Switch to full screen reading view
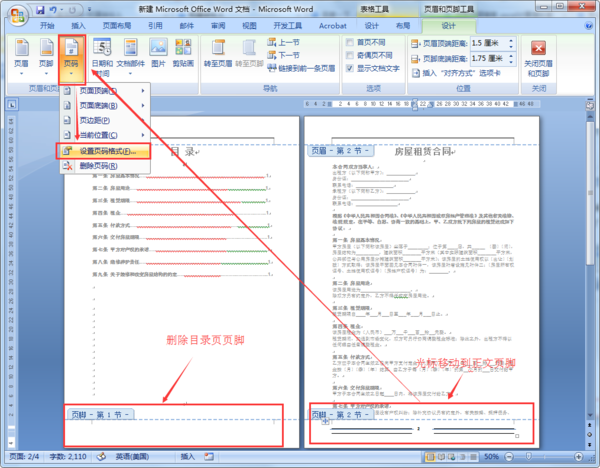600x468 pixels. (x=441, y=457)
